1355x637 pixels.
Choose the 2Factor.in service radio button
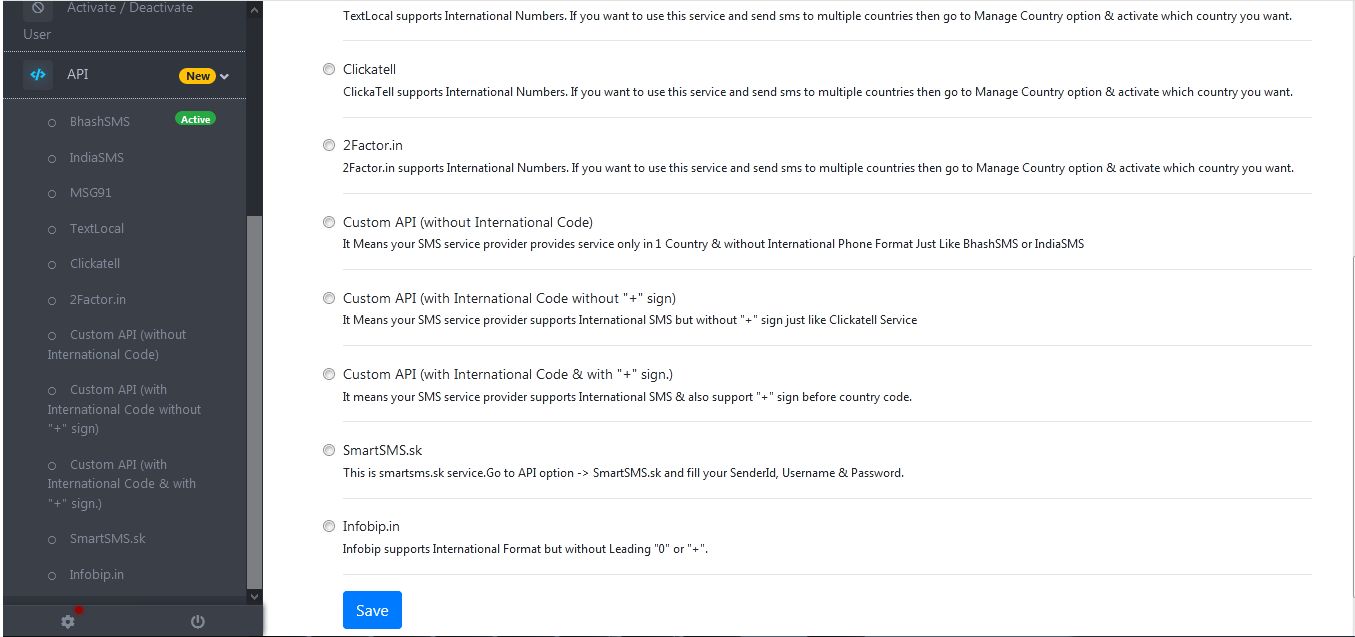coord(329,144)
